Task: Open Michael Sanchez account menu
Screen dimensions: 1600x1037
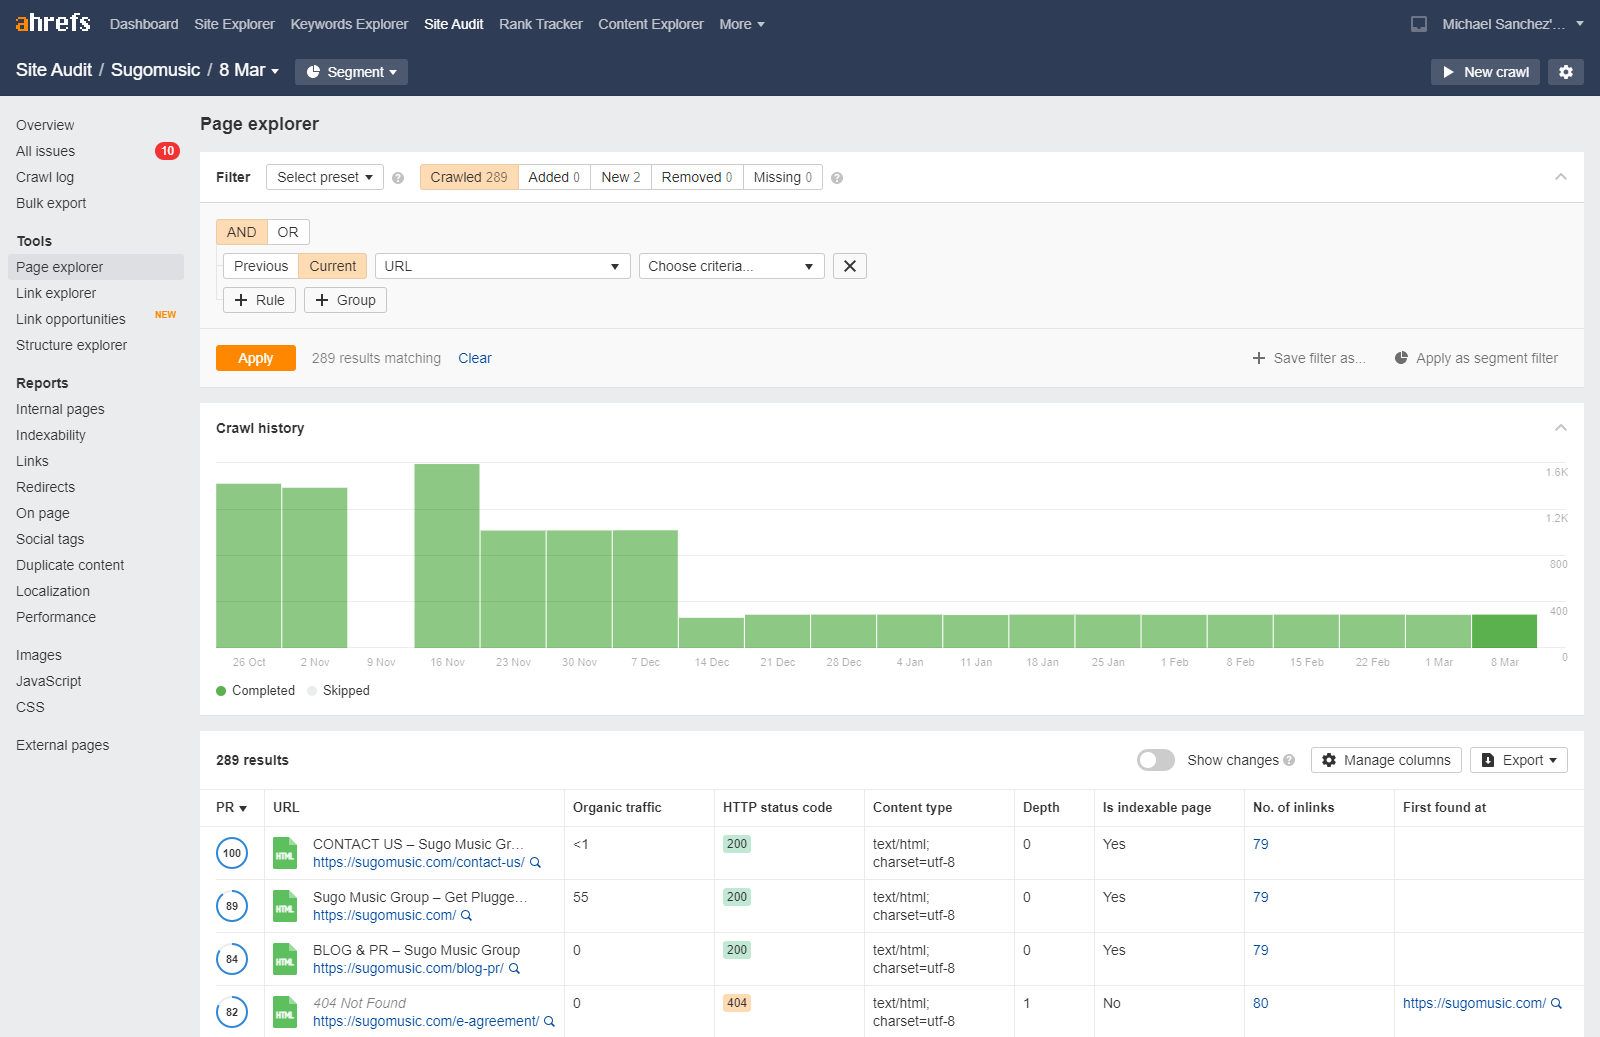Action: pos(1513,24)
